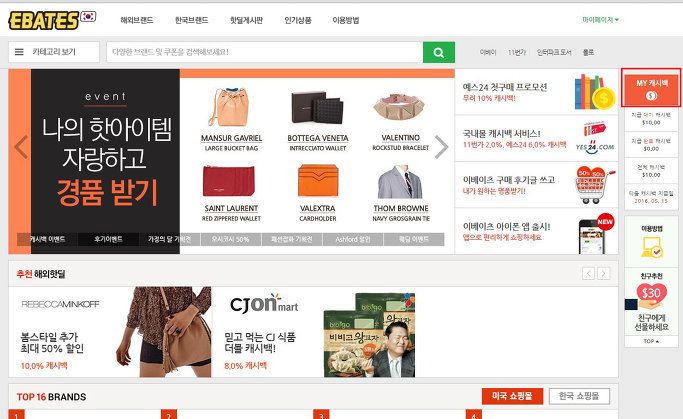Click the 비비고 dumpling product image
Viewport: 683px width, 419px height.
[369, 335]
